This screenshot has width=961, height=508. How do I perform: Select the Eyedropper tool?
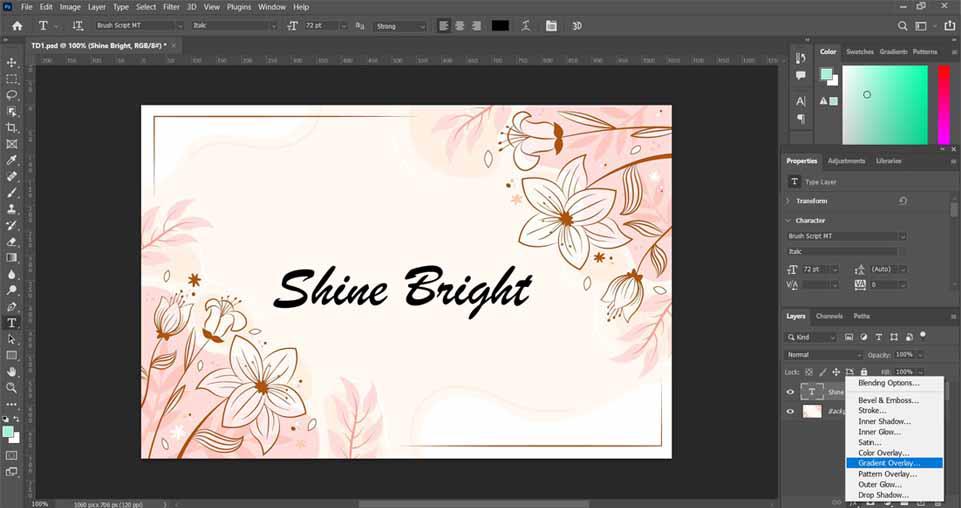point(12,160)
